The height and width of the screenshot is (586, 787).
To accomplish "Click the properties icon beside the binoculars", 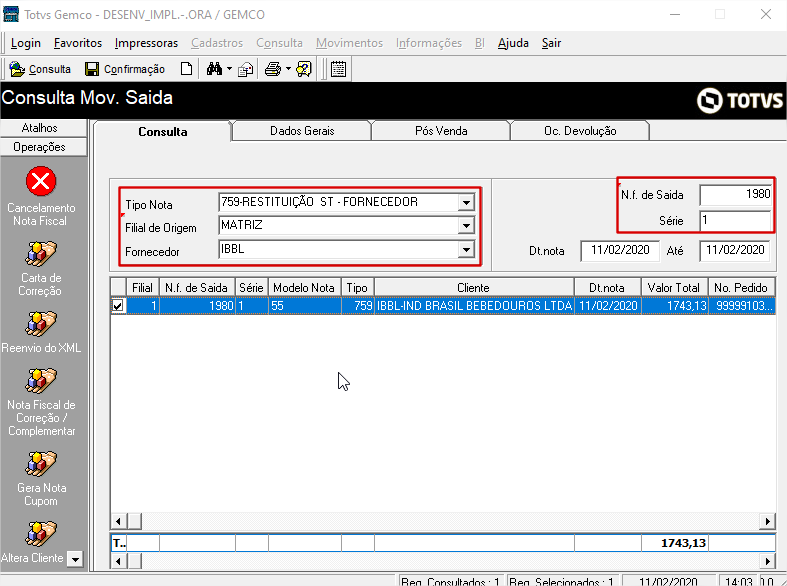I will (x=245, y=69).
